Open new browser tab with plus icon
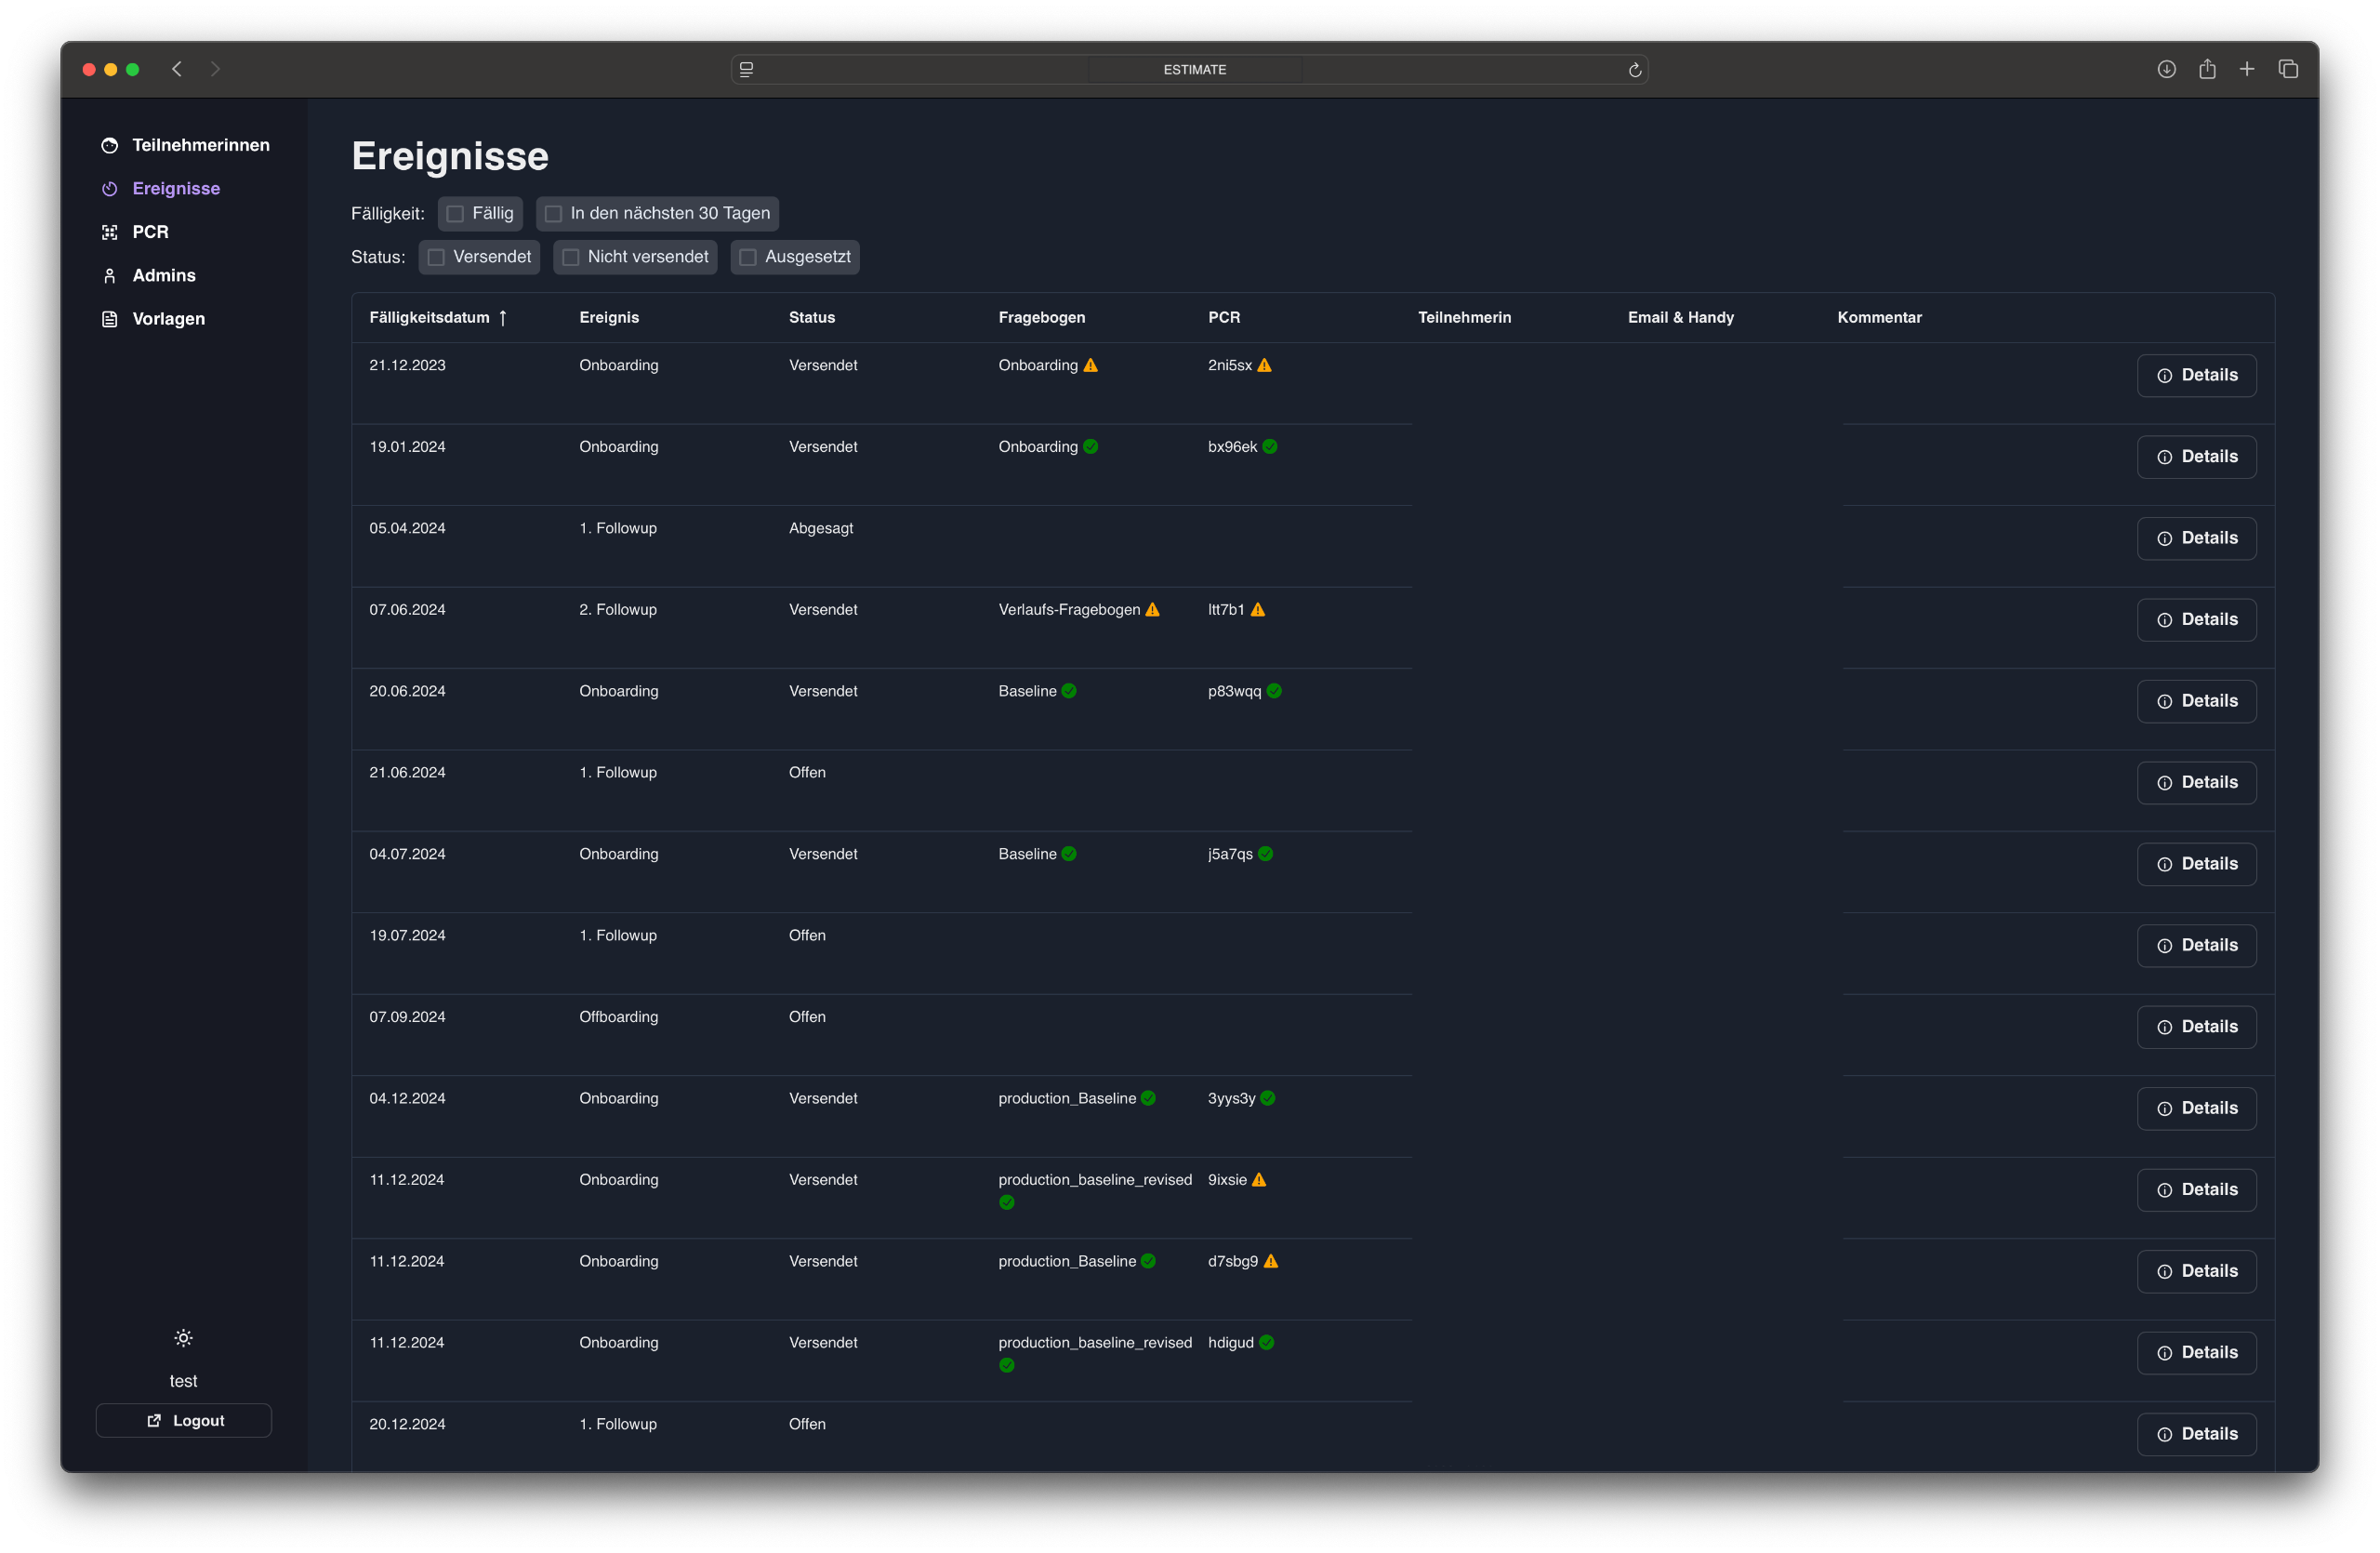Screen dimensions: 2380x1553 tap(2247, 69)
